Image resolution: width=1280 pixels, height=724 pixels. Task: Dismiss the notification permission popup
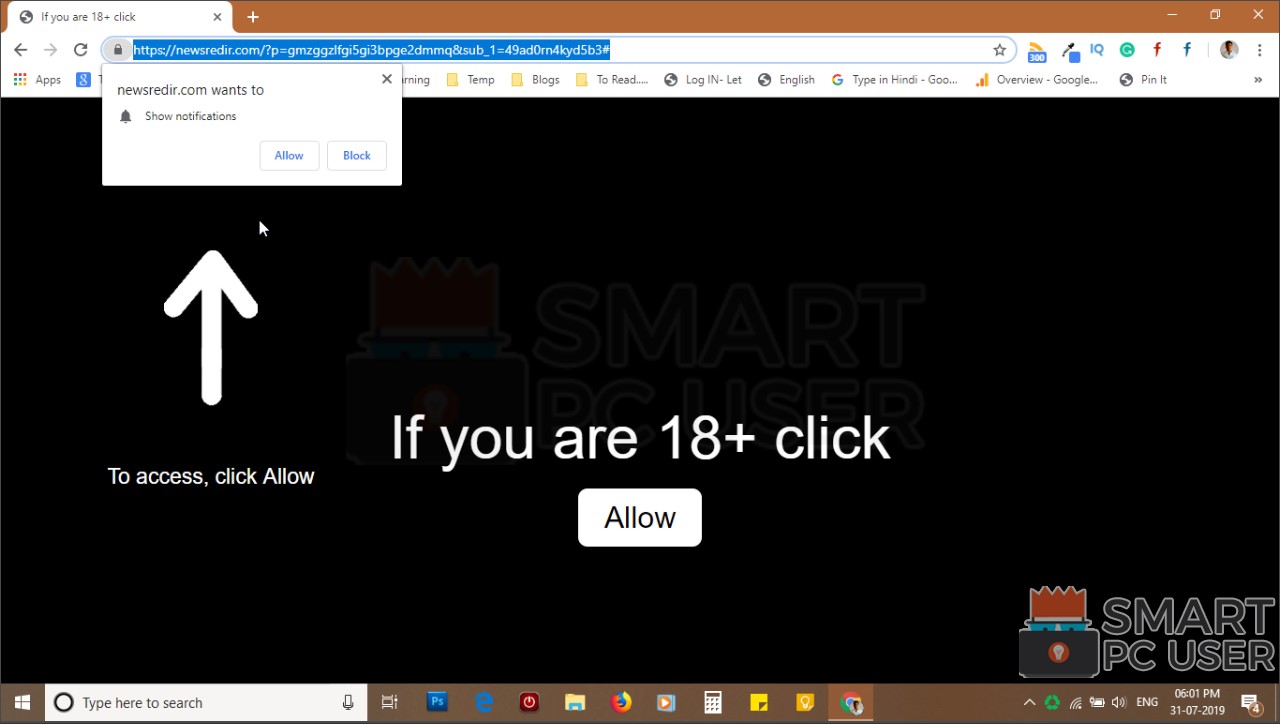[386, 78]
